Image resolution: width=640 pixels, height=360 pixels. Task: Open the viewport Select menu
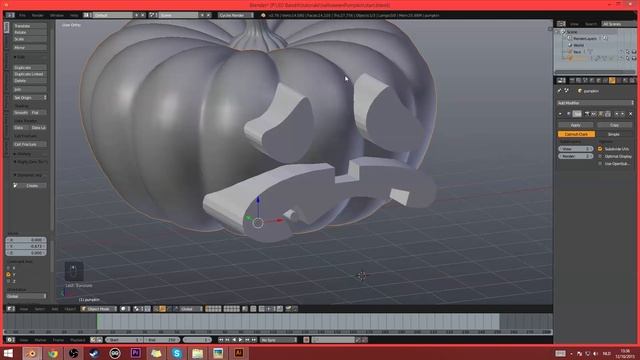point(40,309)
